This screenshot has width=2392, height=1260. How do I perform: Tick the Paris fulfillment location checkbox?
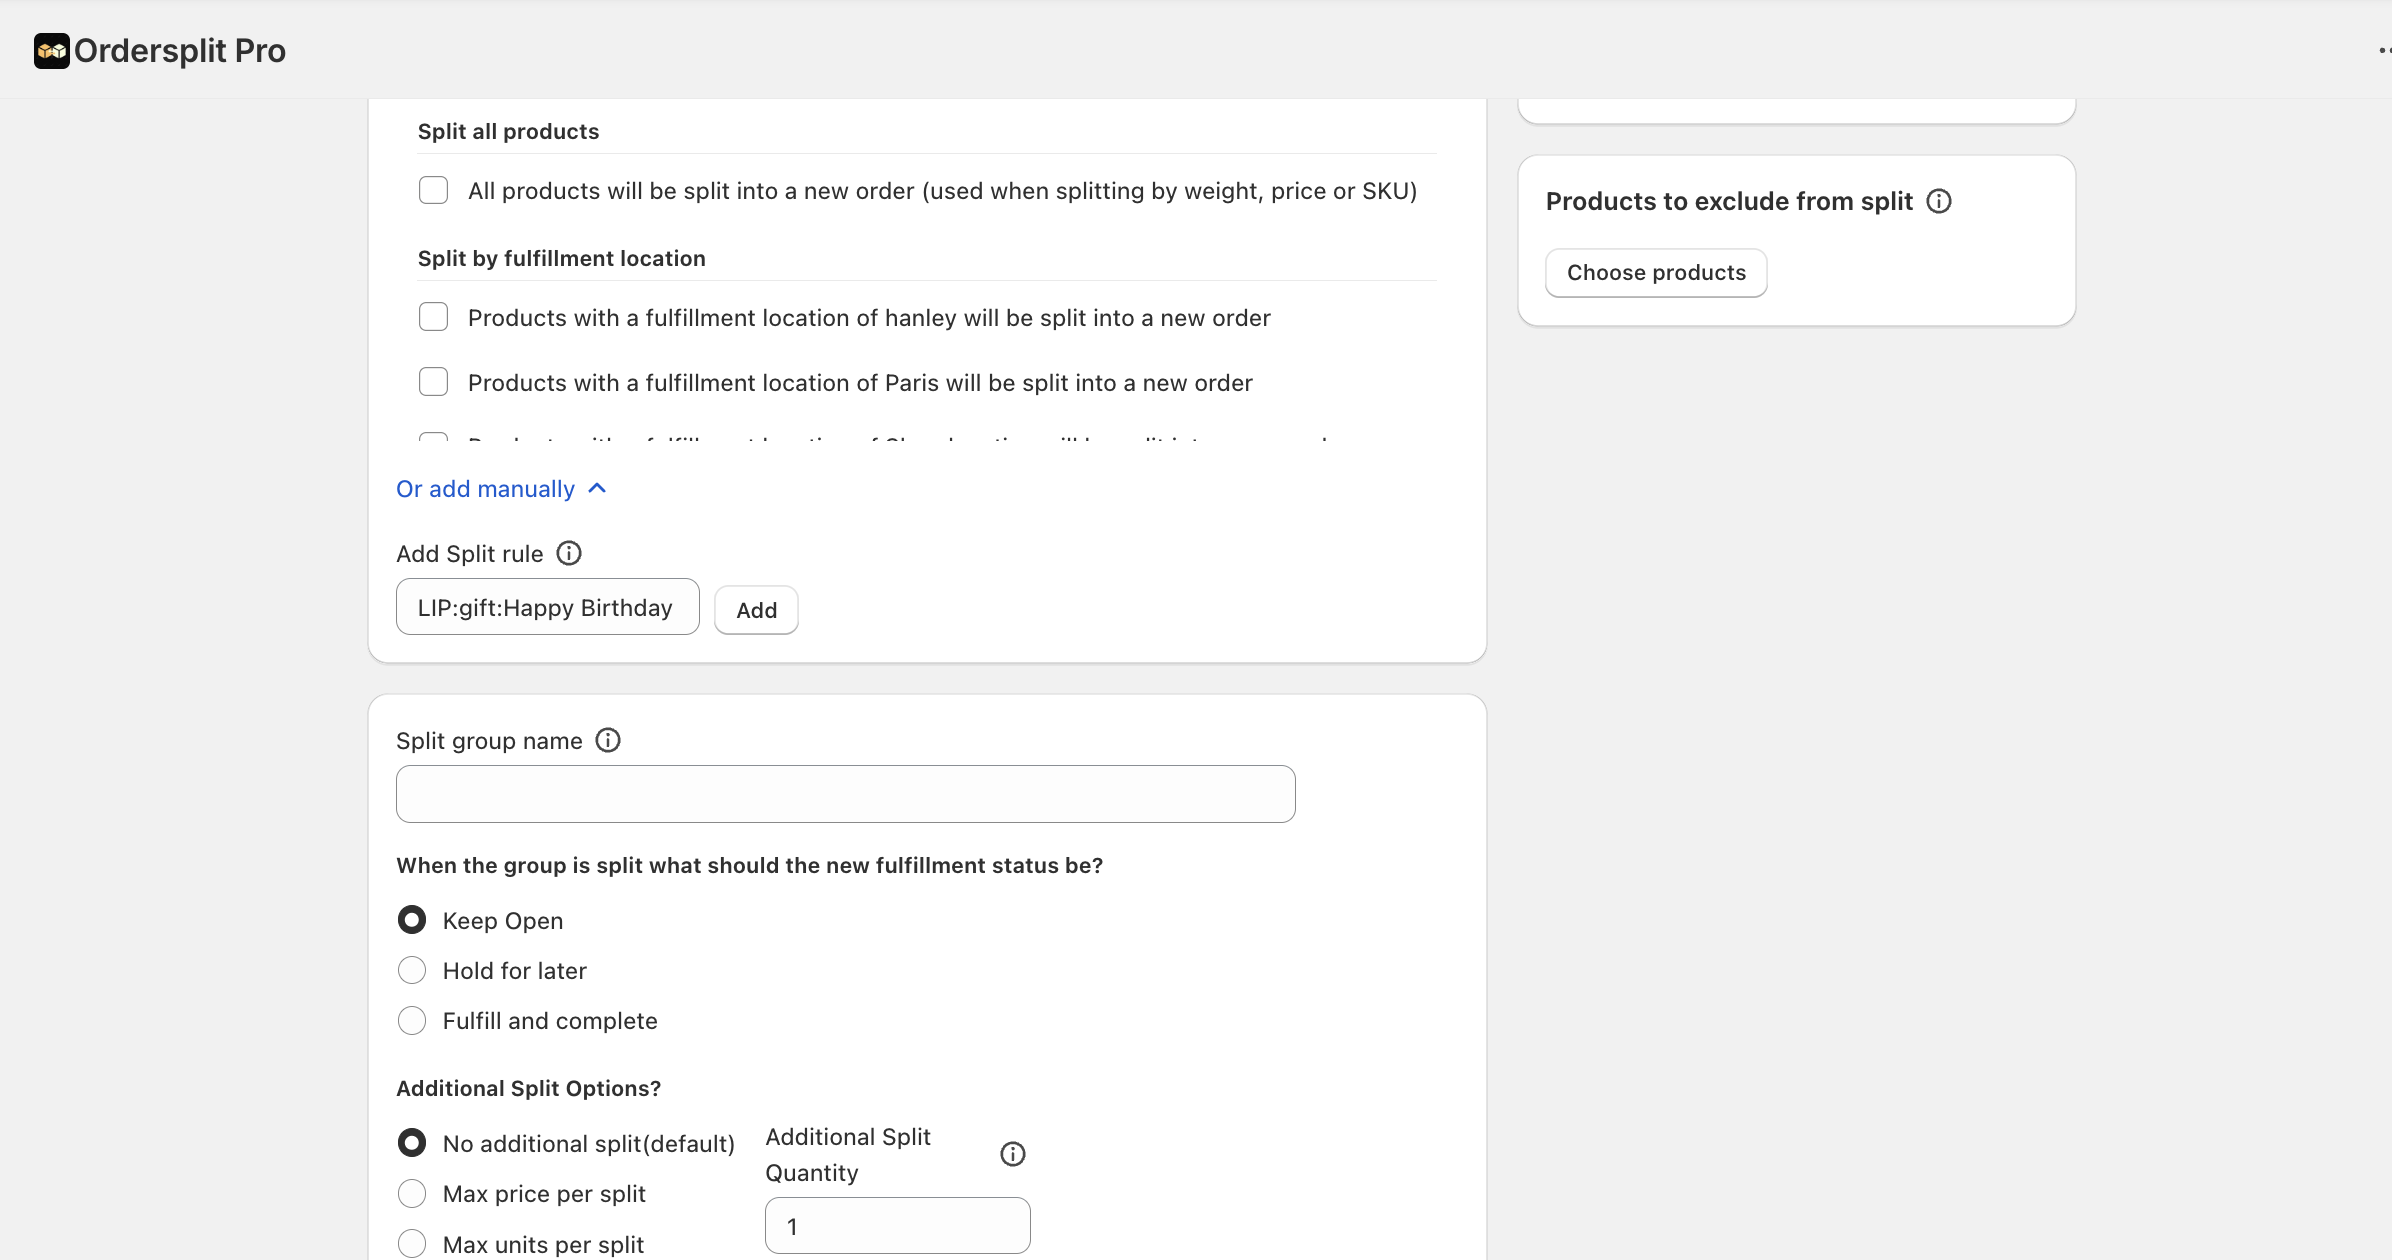click(433, 382)
